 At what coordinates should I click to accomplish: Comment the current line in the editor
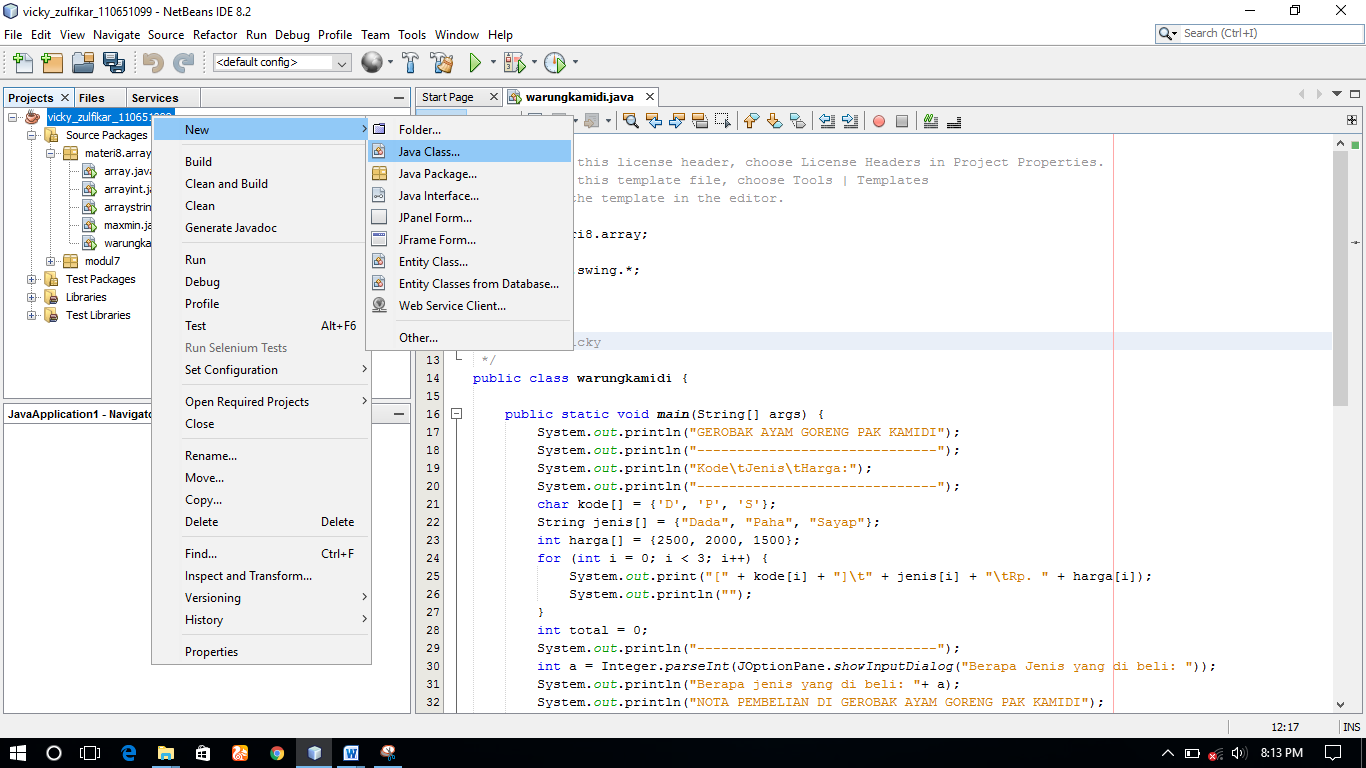[929, 120]
